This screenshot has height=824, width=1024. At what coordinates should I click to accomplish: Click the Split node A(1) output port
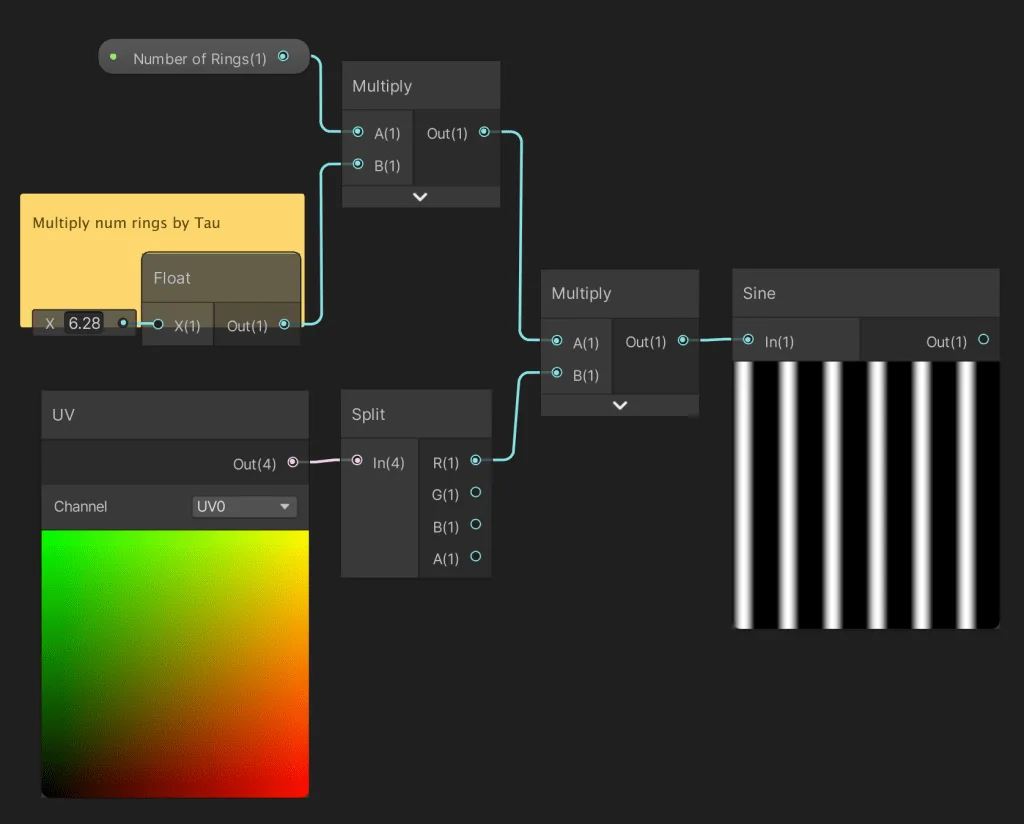pos(475,556)
